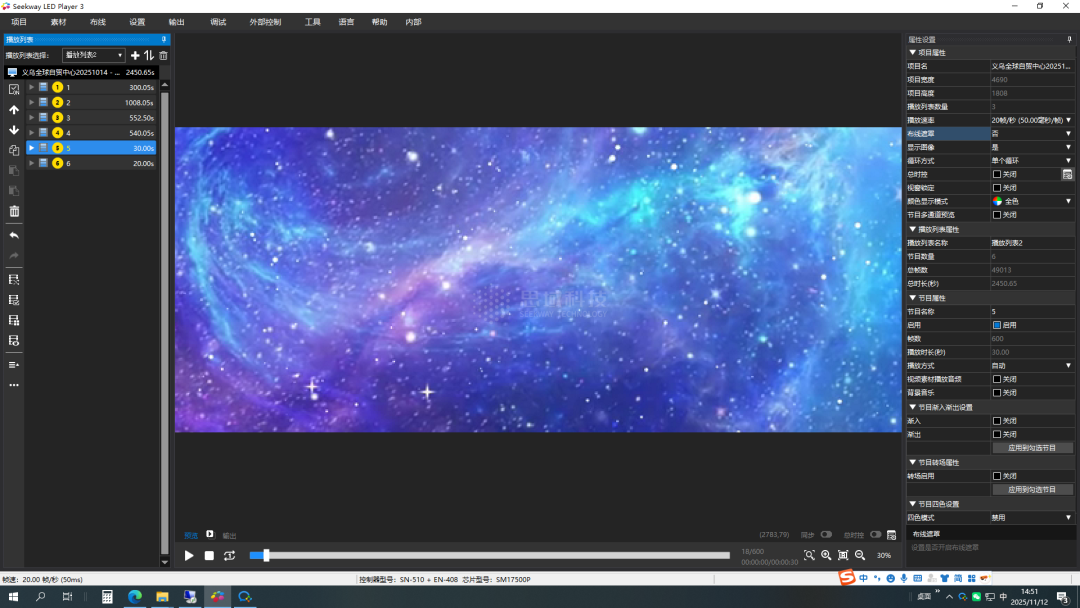
Task: Click 应用到勾选节目 under fade settings
Action: [1032, 448]
